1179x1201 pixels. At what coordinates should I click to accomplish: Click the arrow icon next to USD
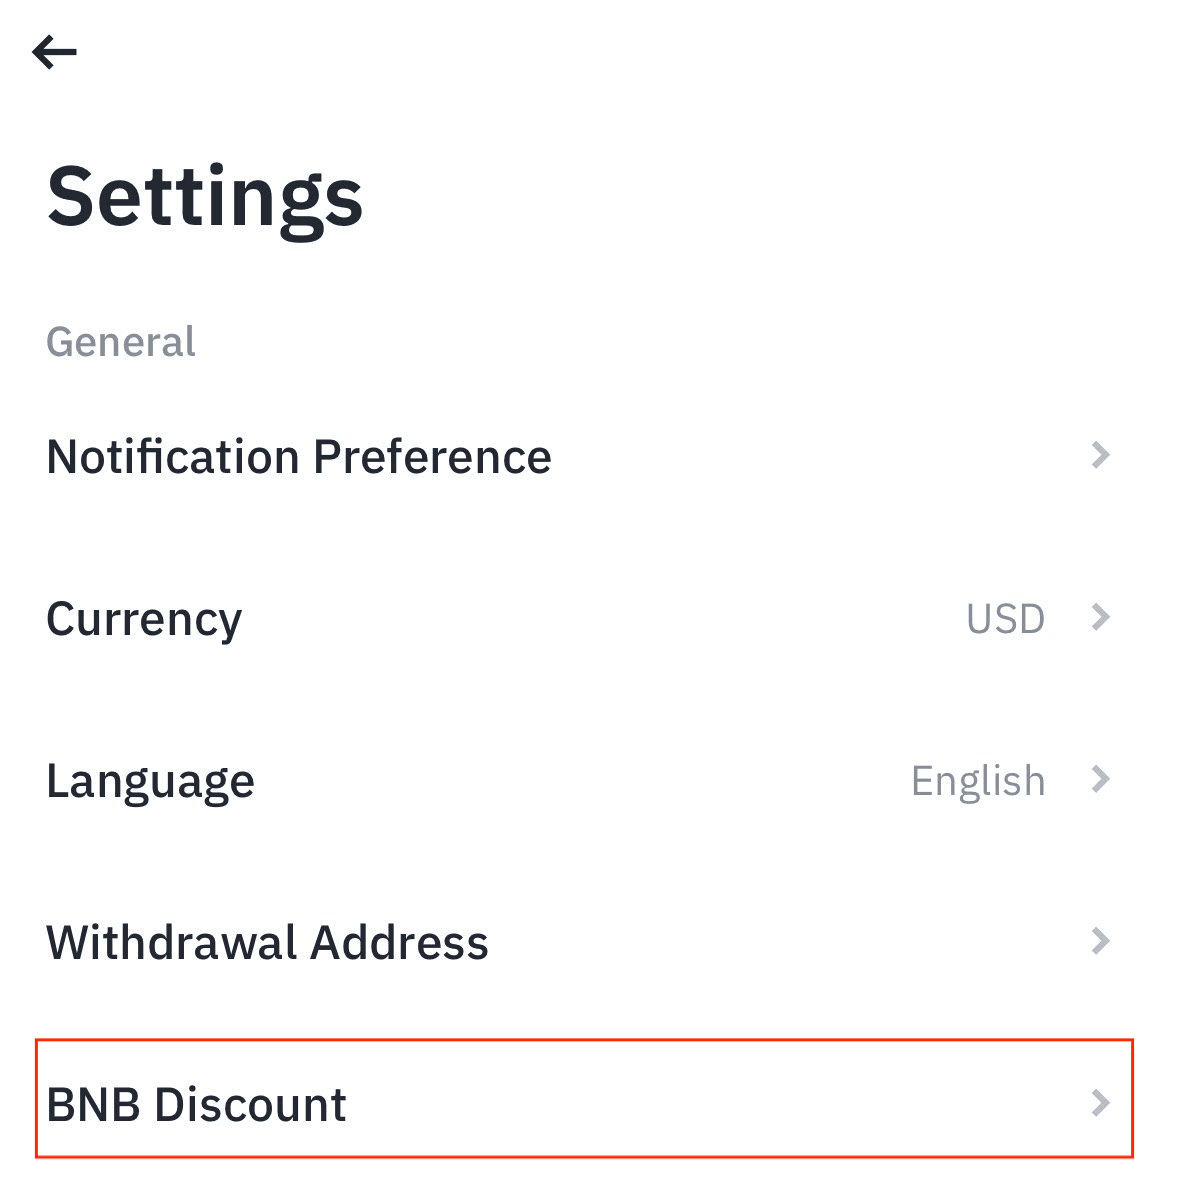(1100, 618)
